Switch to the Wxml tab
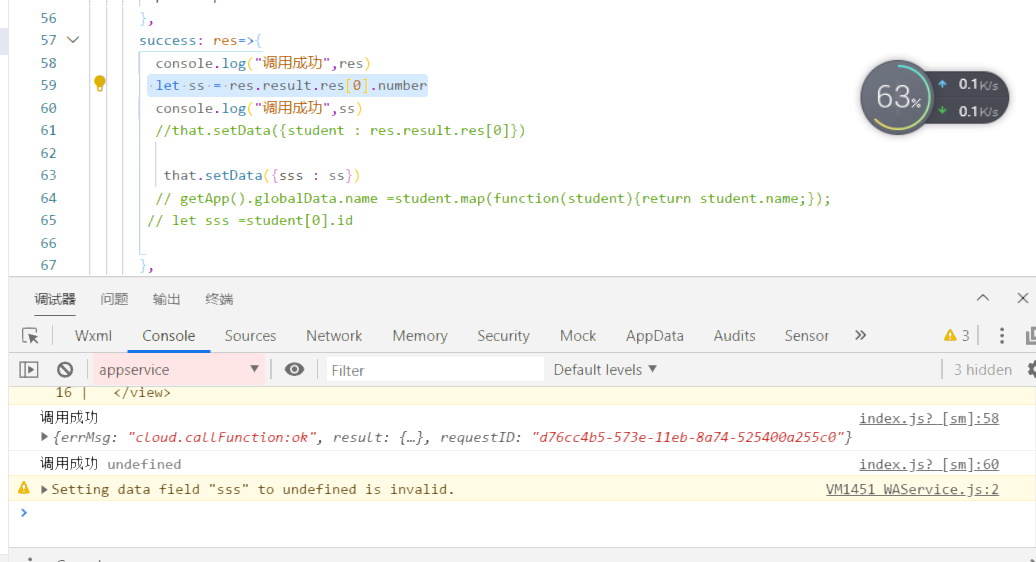This screenshot has width=1036, height=562. 93,336
